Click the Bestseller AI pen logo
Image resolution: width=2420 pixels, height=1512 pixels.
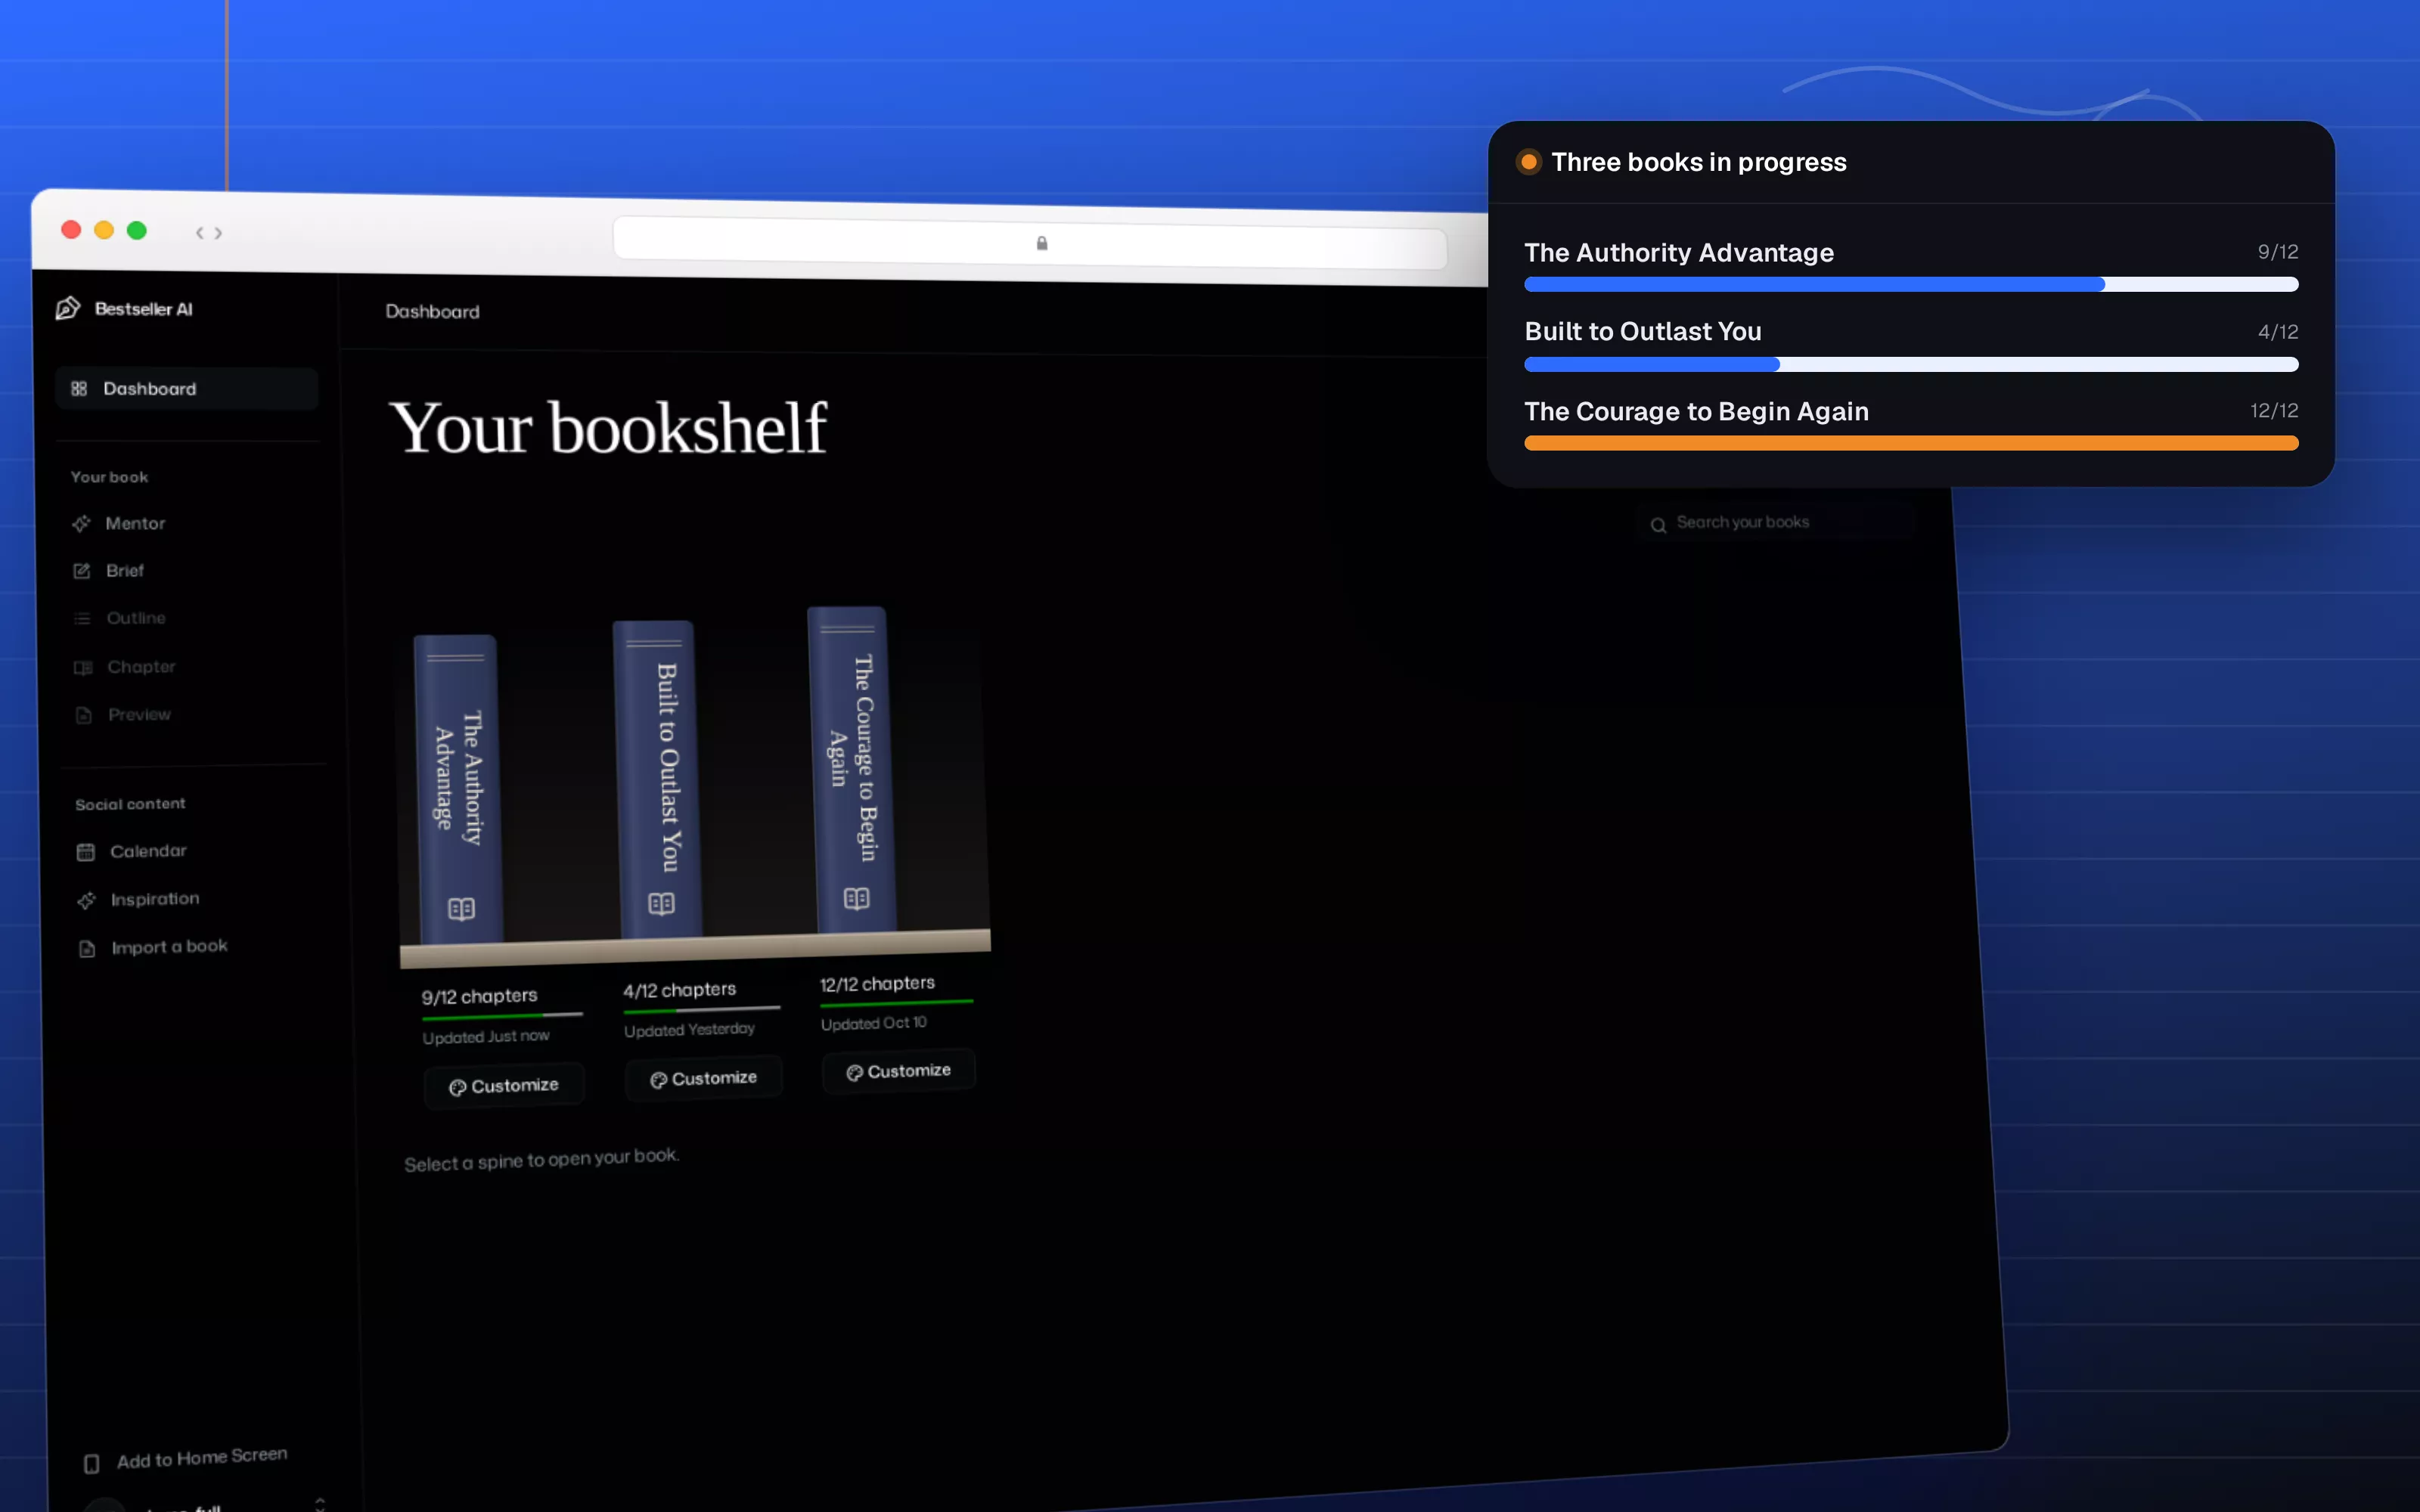click(68, 308)
